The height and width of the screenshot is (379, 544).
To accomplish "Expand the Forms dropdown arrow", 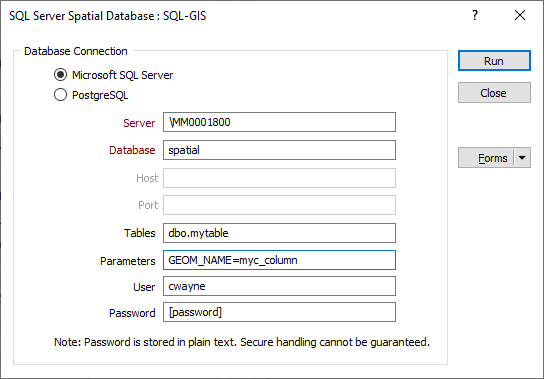I will (x=522, y=158).
